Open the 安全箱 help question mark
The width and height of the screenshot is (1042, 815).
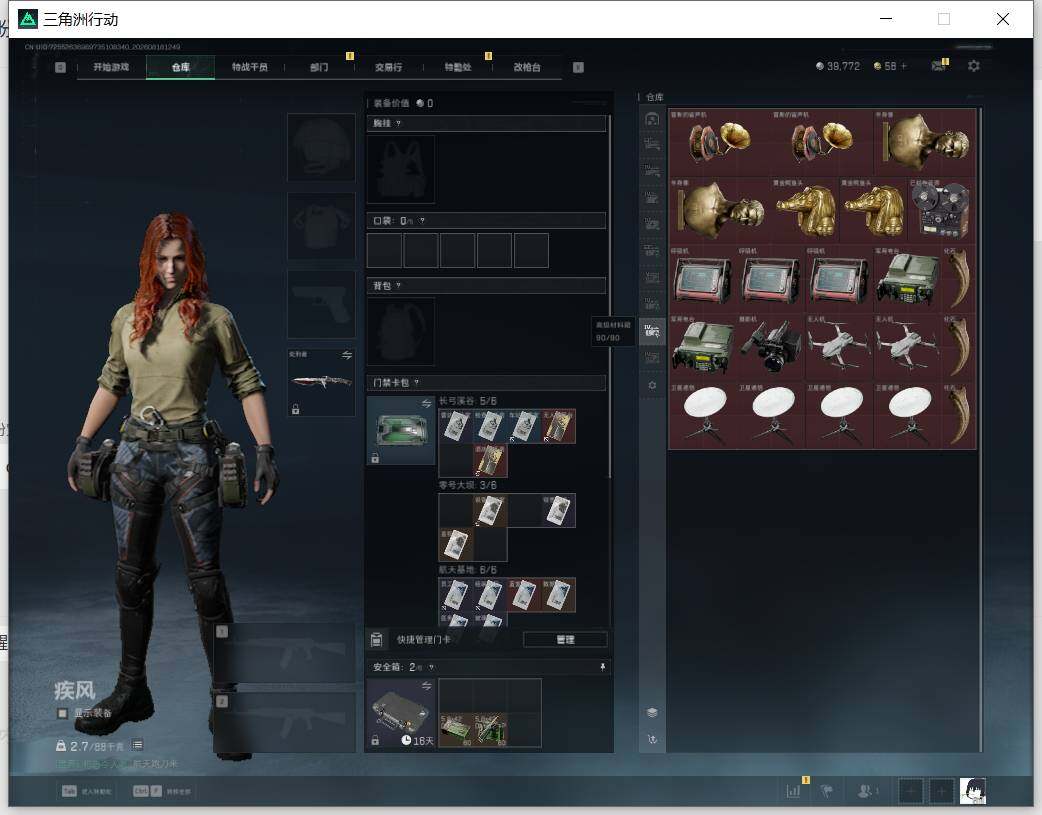[x=431, y=667]
